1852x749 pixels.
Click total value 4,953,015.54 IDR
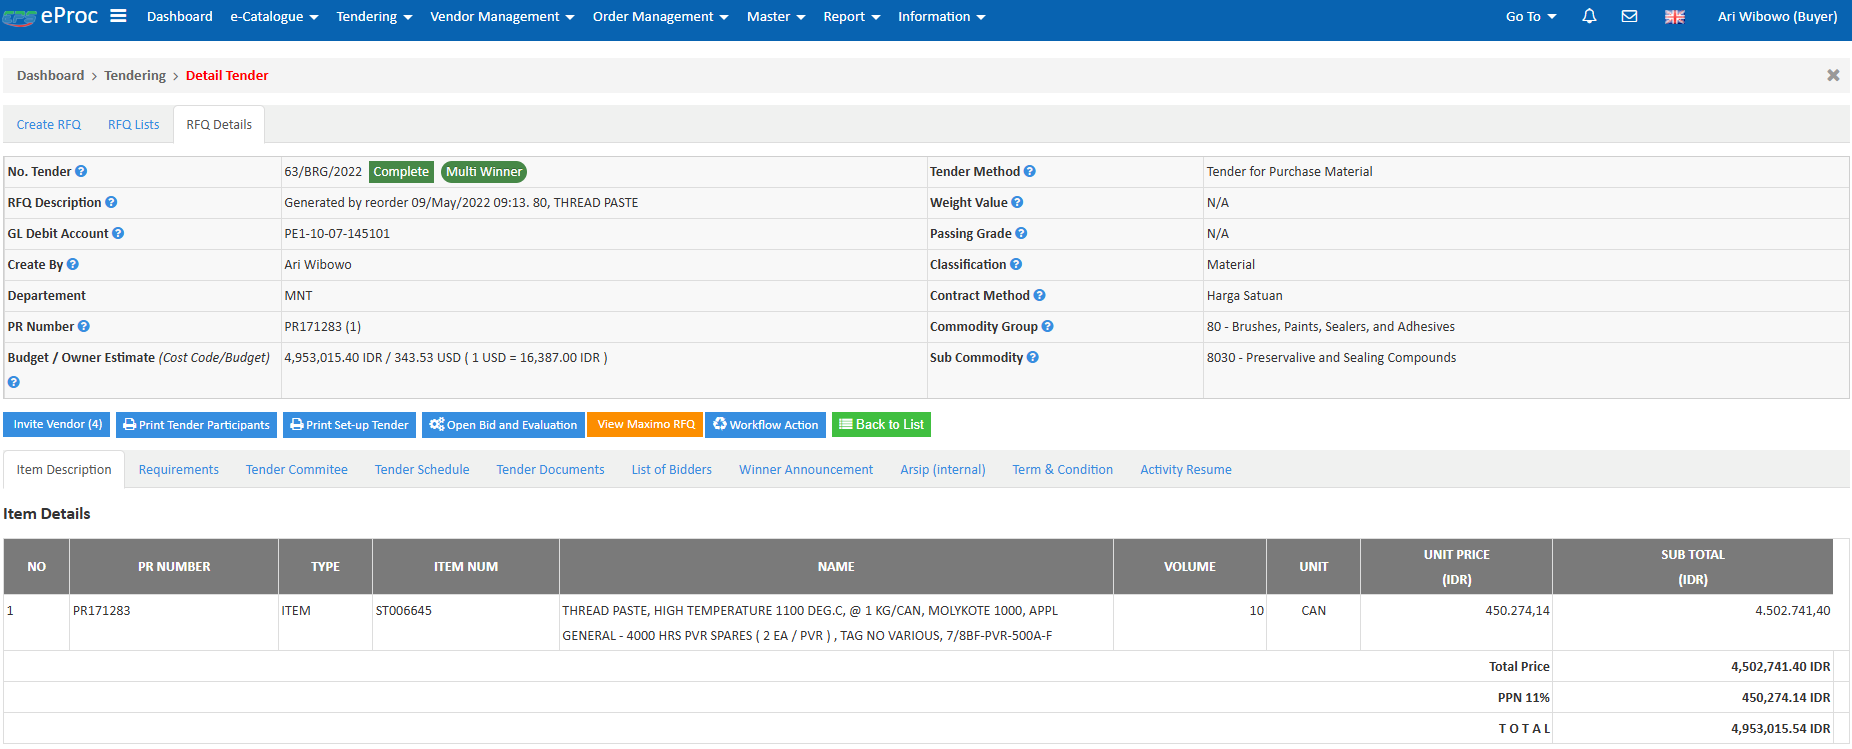[1781, 729]
